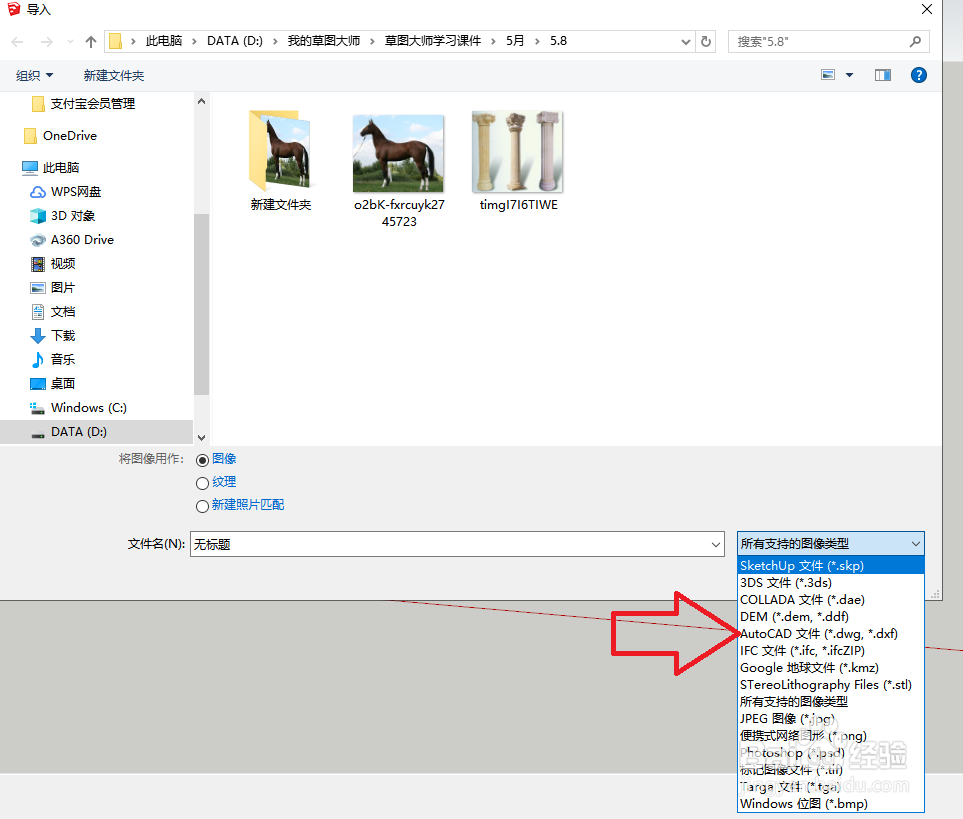Open the preview pane toggle icon
Image resolution: width=963 pixels, height=819 pixels.
(882, 74)
